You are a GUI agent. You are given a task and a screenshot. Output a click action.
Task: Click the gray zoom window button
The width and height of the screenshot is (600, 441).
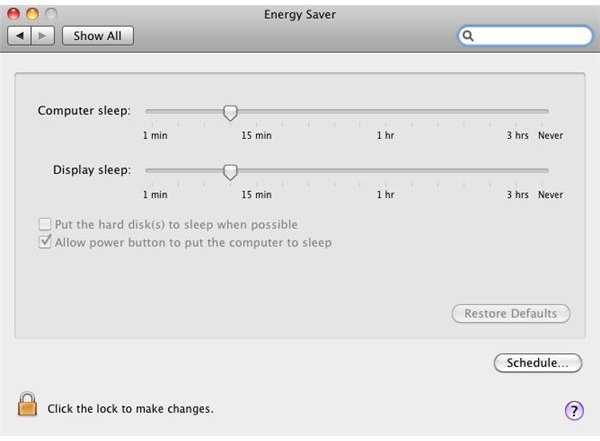pos(51,14)
